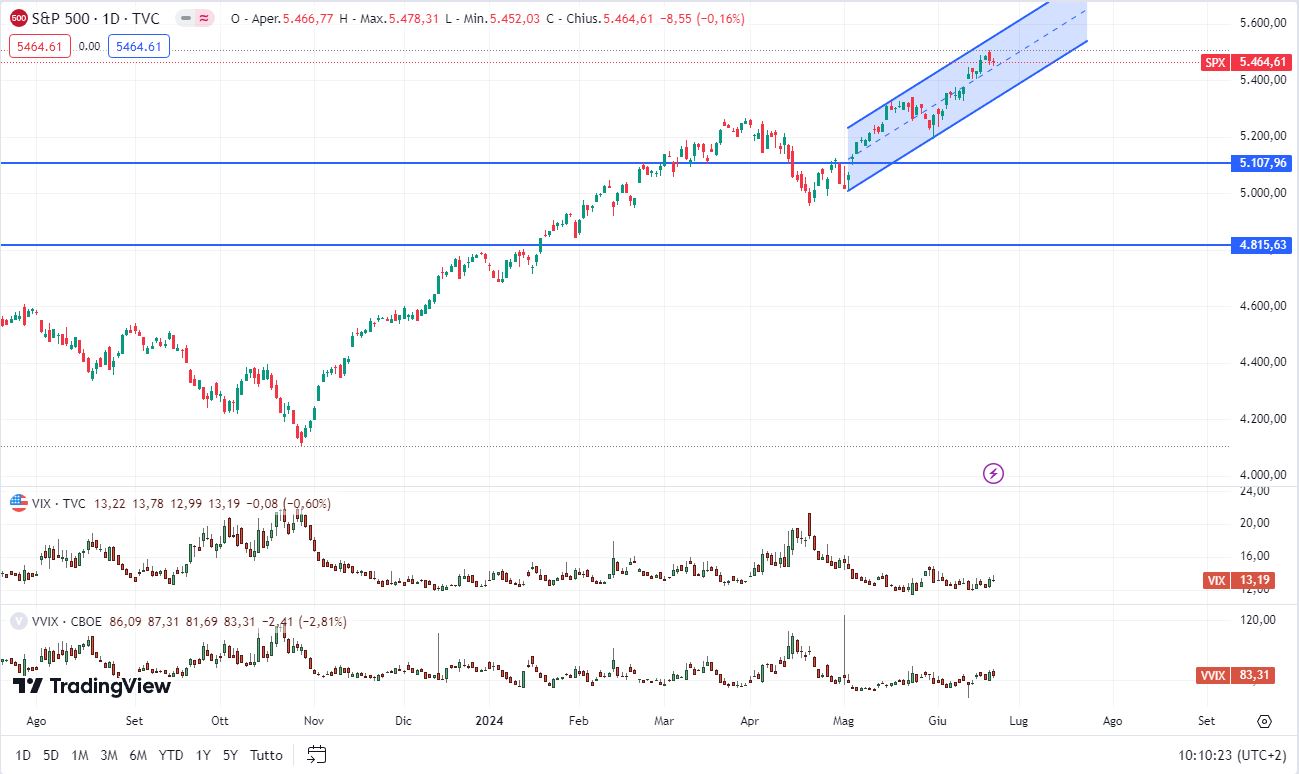Click the red SPX 5.464,61 price label
The image size is (1299, 774).
pos(1244,62)
